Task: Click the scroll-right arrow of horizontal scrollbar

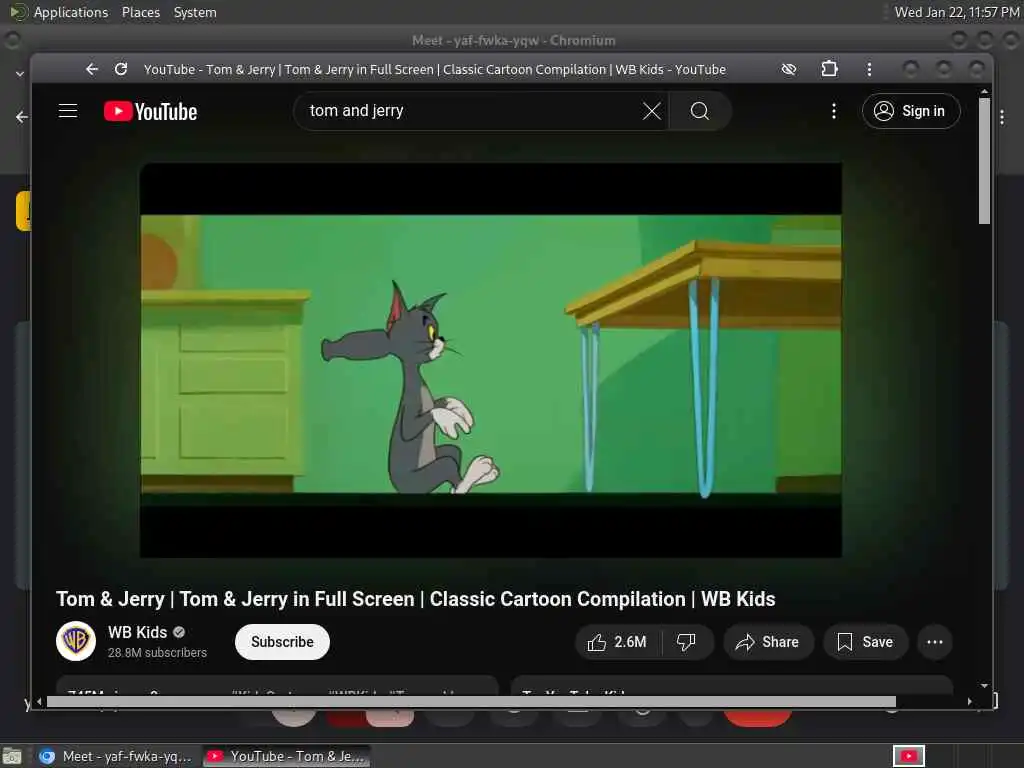Action: tap(970, 701)
